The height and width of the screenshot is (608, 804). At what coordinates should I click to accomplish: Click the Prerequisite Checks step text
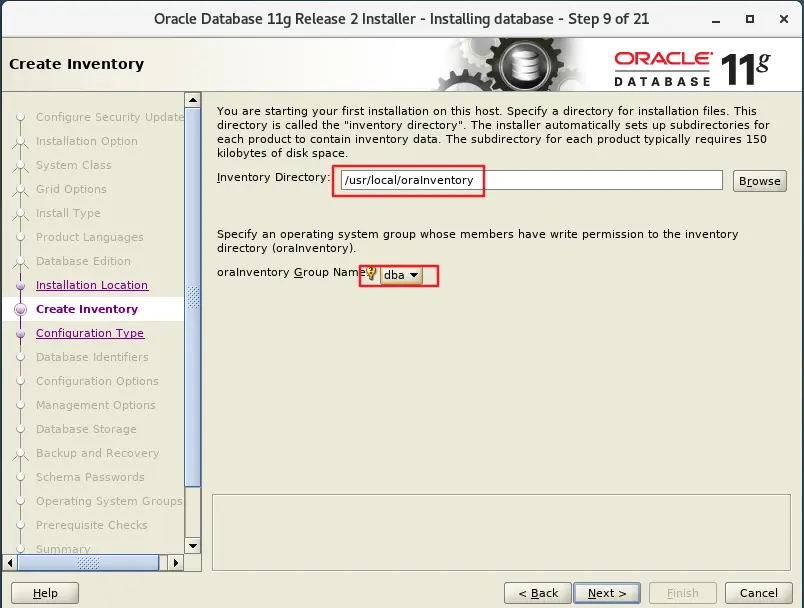pyautogui.click(x=91, y=525)
